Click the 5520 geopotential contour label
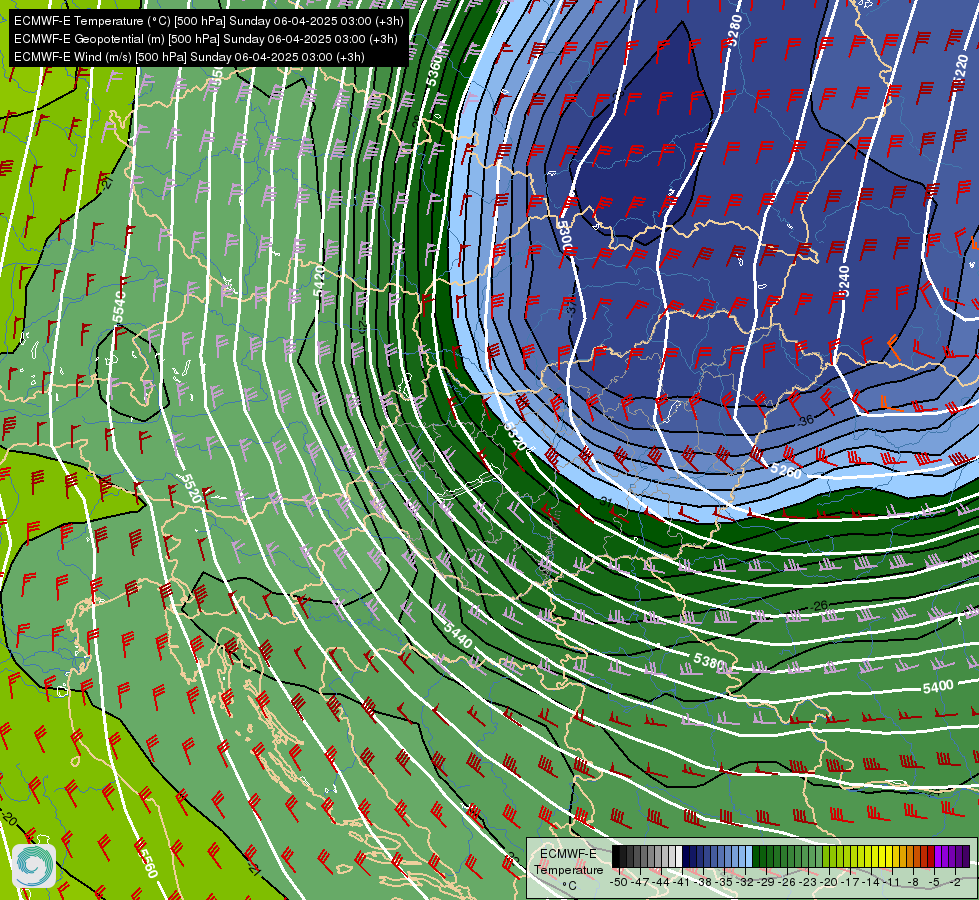The height and width of the screenshot is (900, 979). pyautogui.click(x=190, y=488)
